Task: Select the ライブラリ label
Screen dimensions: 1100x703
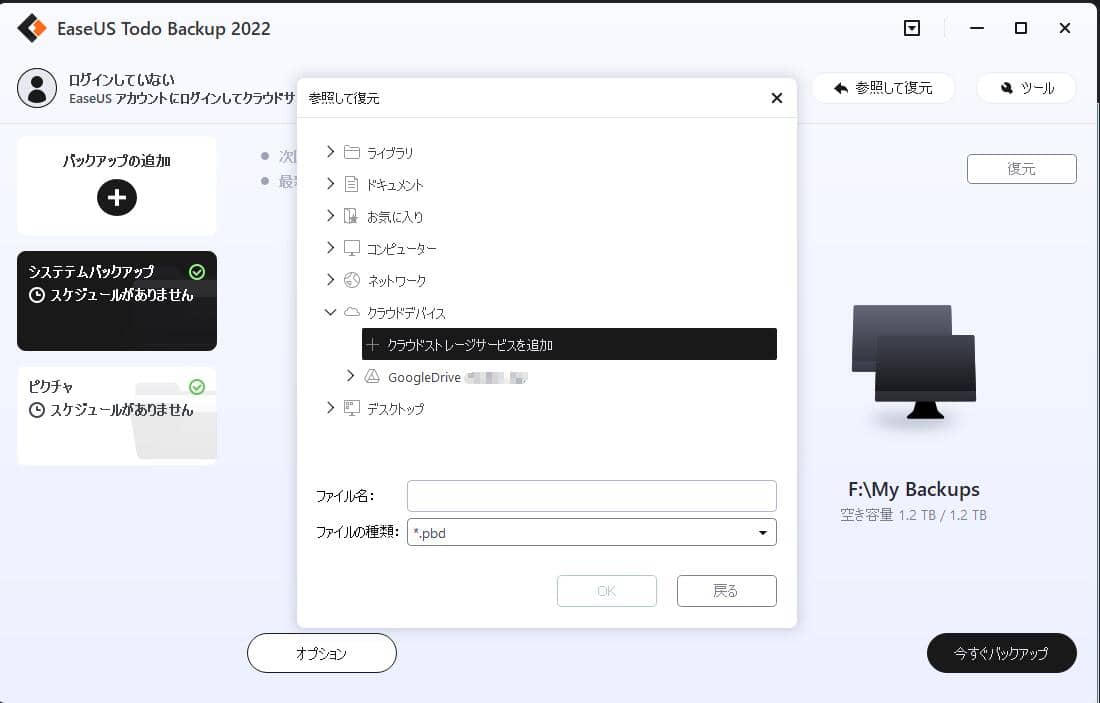Action: (x=390, y=152)
